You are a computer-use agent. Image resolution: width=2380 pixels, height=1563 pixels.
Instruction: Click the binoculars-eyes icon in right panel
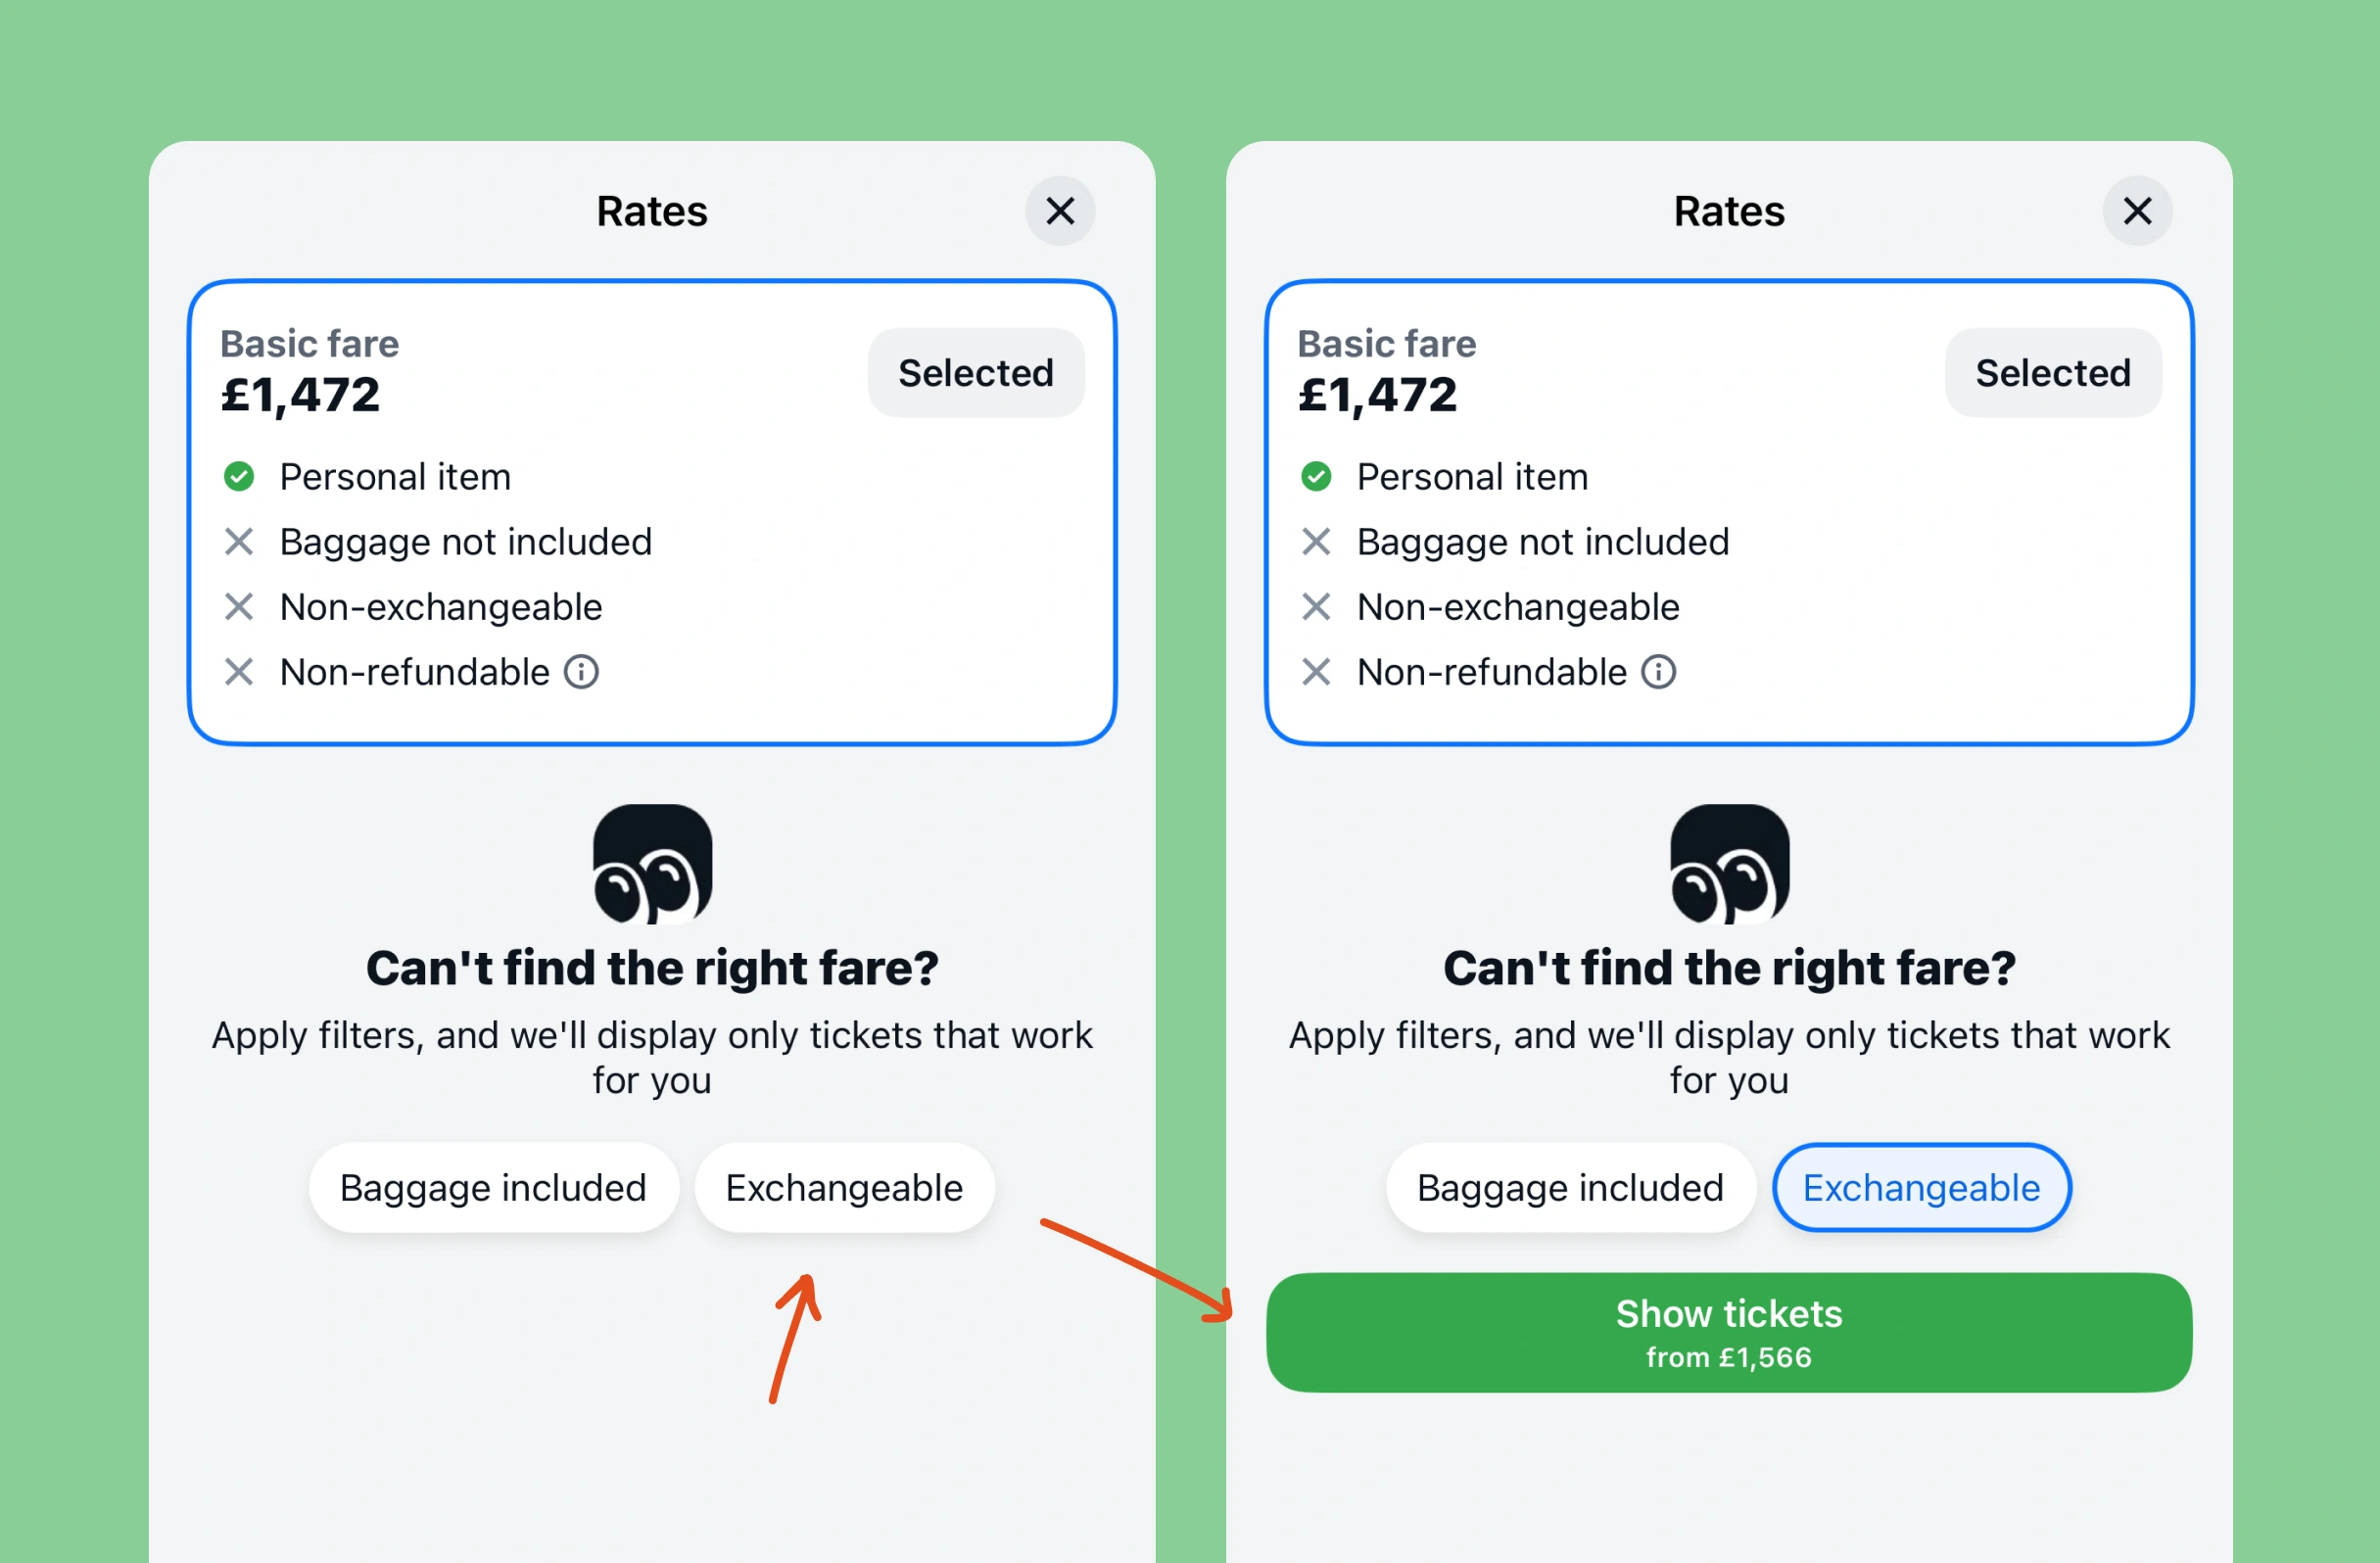pos(1729,864)
